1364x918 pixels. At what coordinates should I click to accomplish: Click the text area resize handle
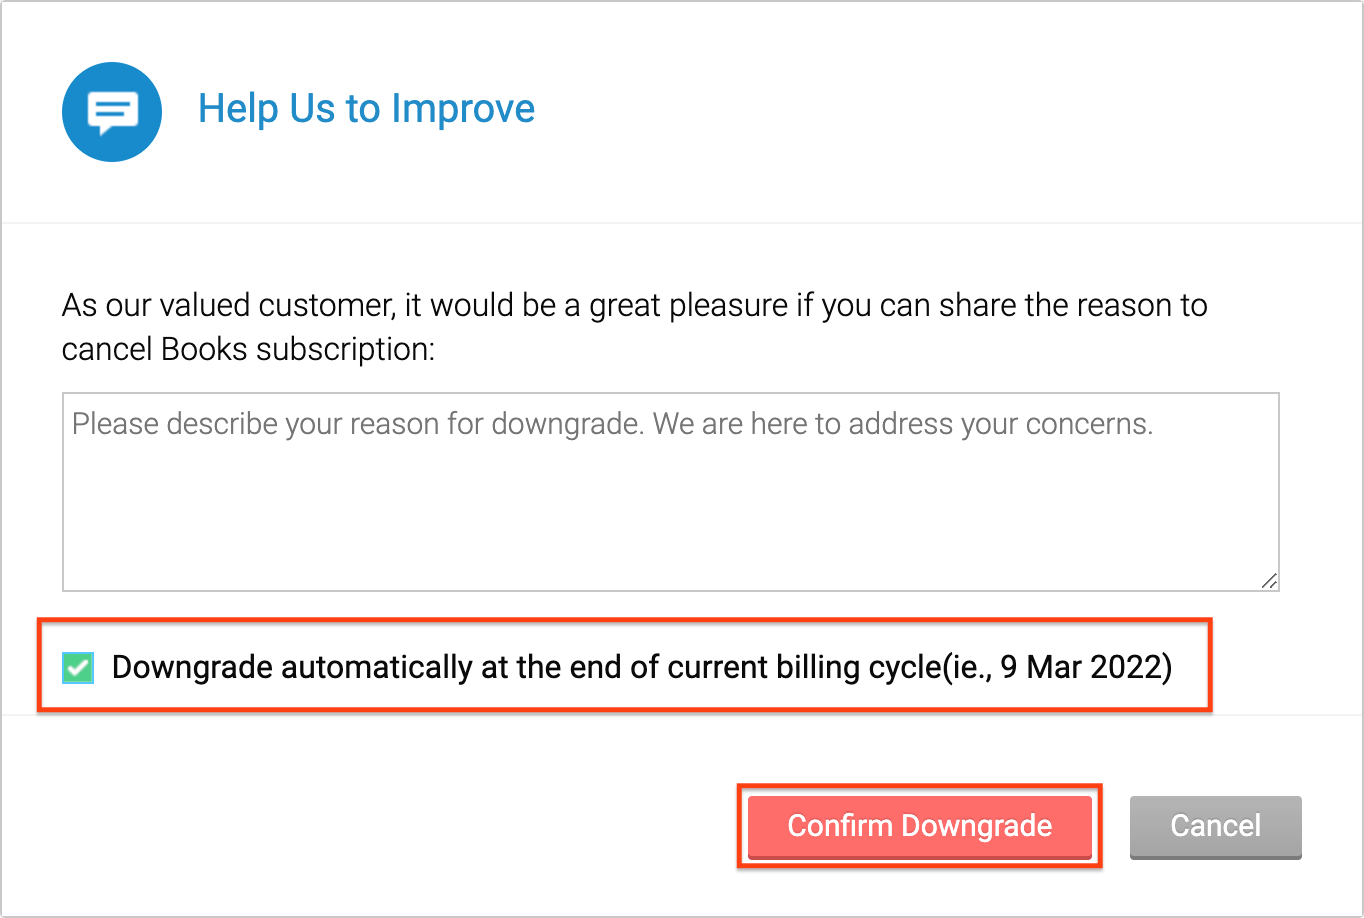point(1269,580)
